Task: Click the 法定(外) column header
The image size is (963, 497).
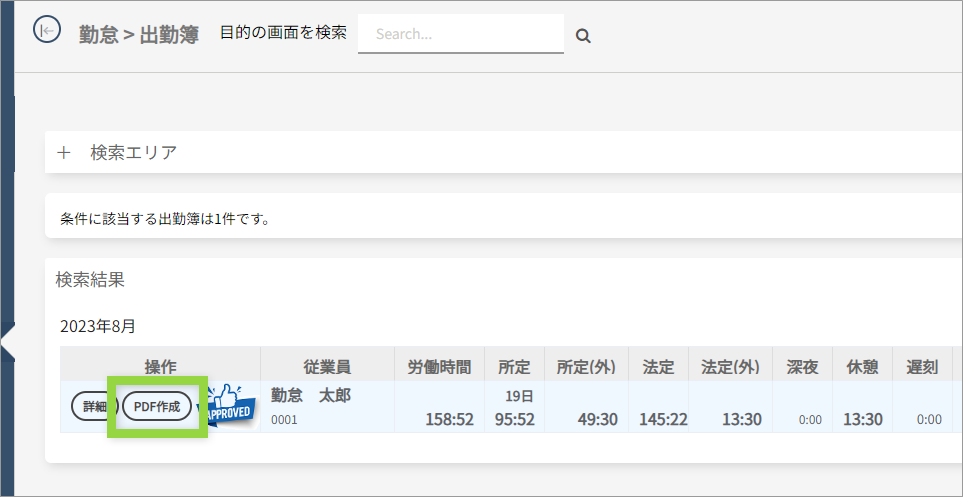Action: click(x=731, y=367)
